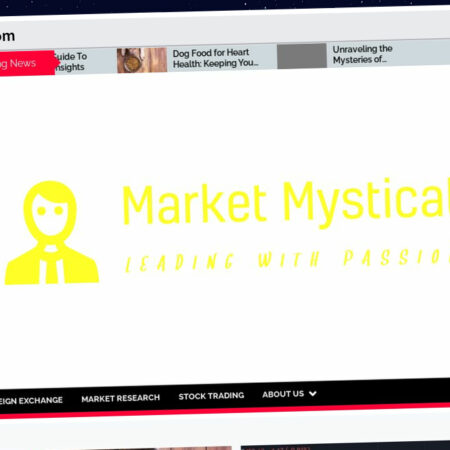The width and height of the screenshot is (450, 450).
Task: Click the Market Mystical businessman logo icon
Action: (51, 233)
